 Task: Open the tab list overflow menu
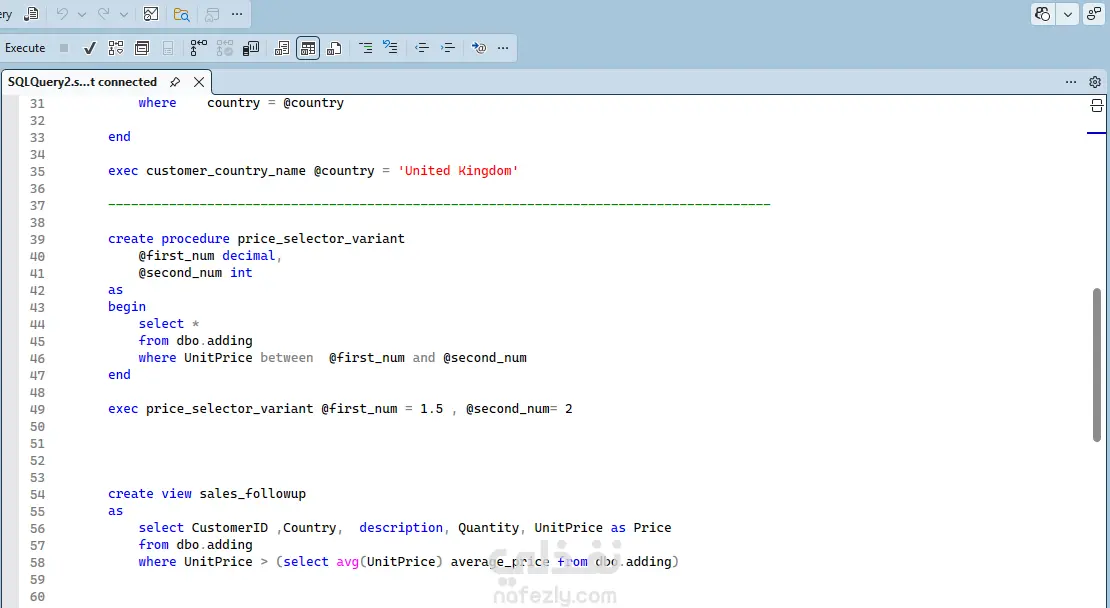[1071, 82]
